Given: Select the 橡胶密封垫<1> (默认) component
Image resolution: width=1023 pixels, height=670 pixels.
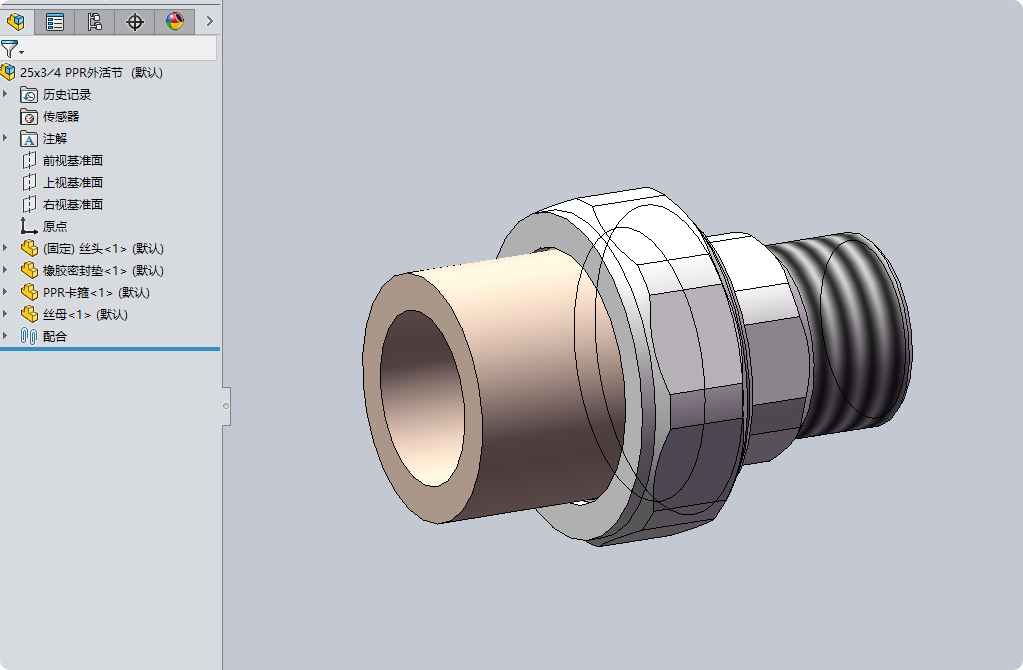Looking at the screenshot, I should [x=103, y=270].
